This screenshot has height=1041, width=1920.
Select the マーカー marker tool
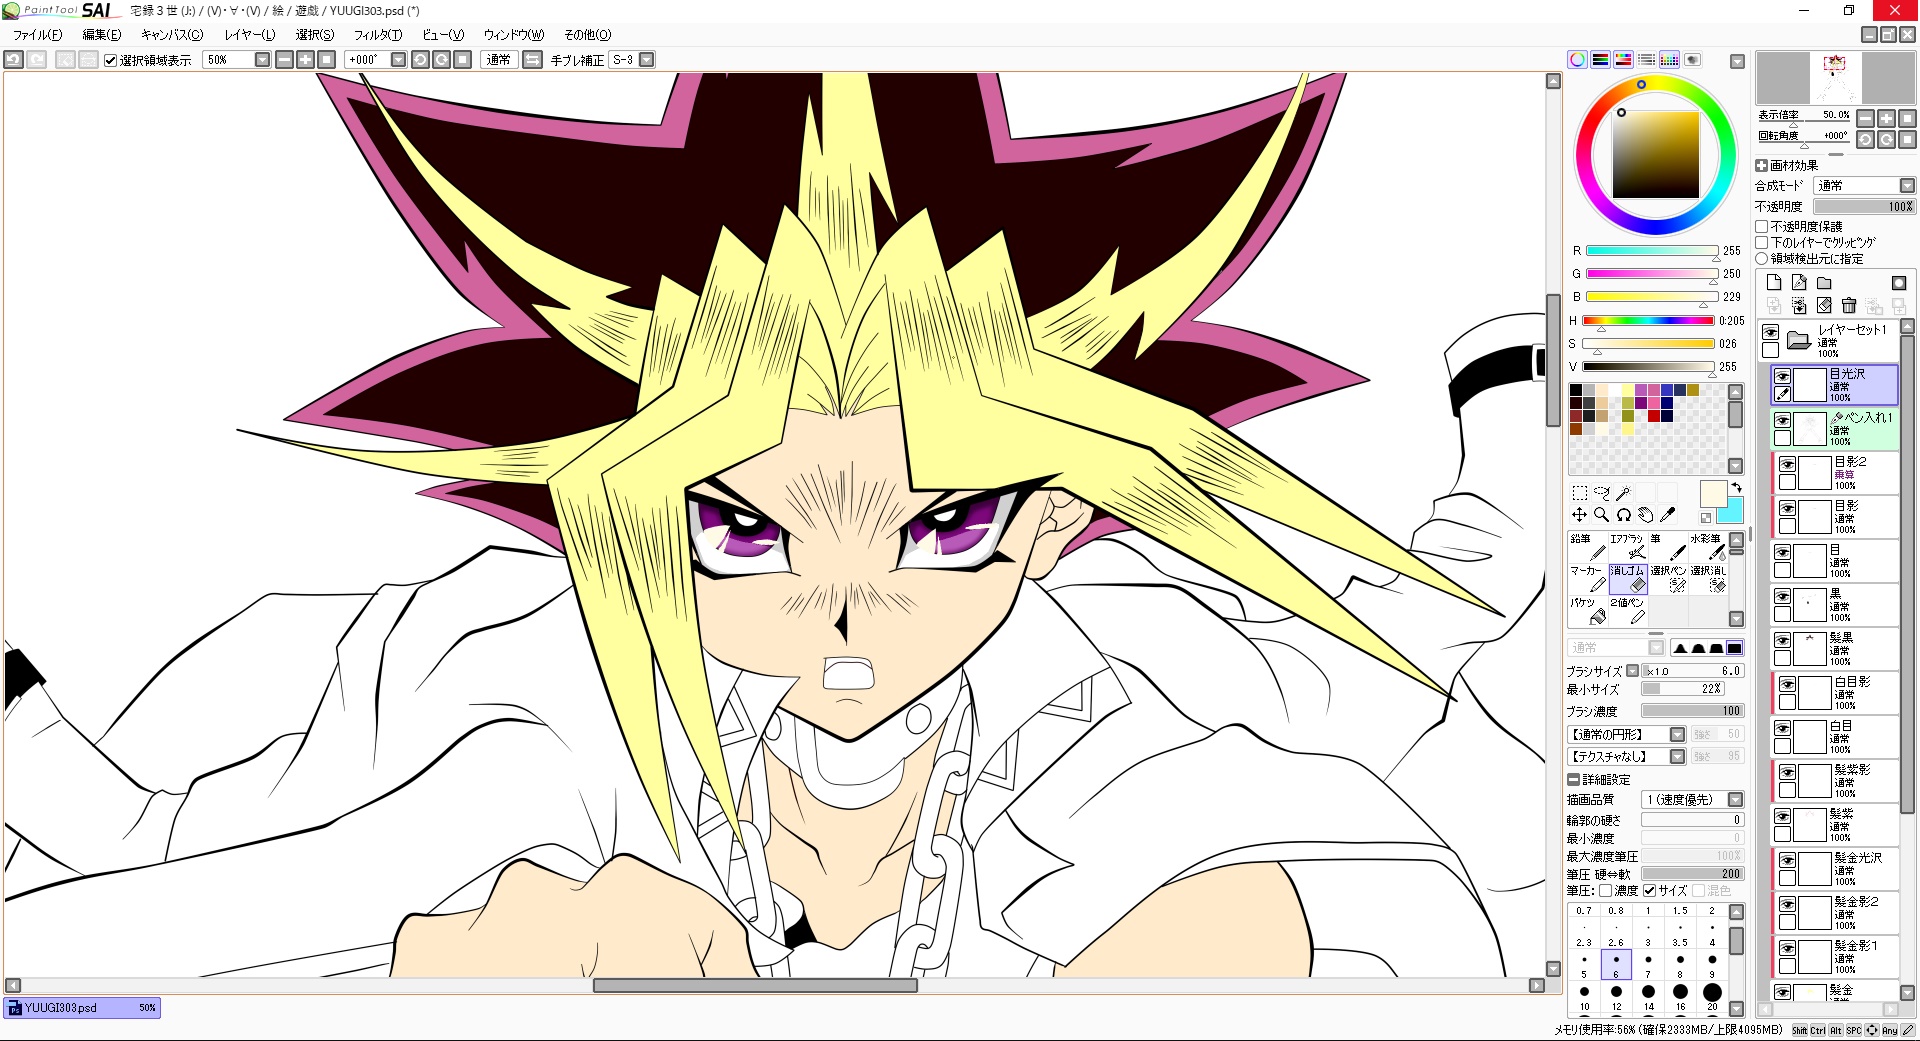click(1587, 578)
